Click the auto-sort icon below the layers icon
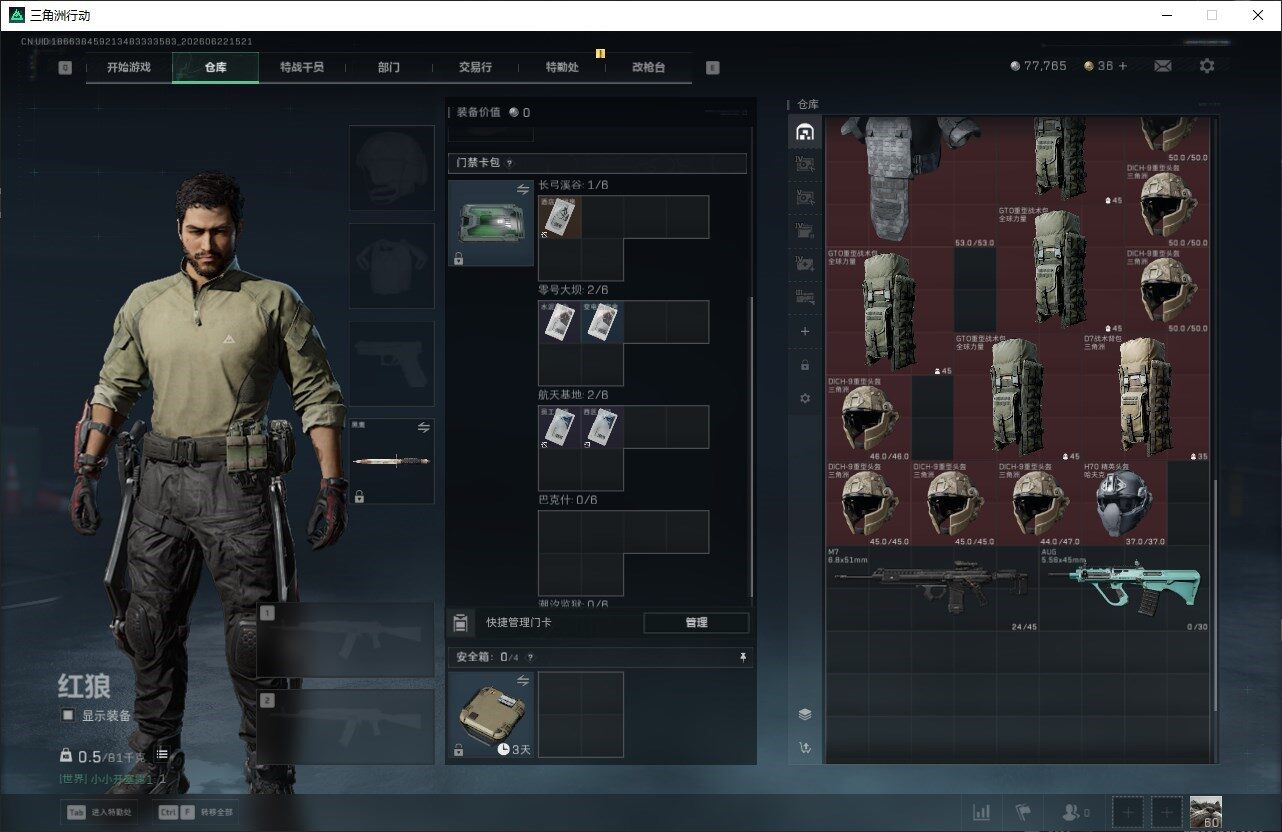This screenshot has height=832, width=1282. [805, 747]
